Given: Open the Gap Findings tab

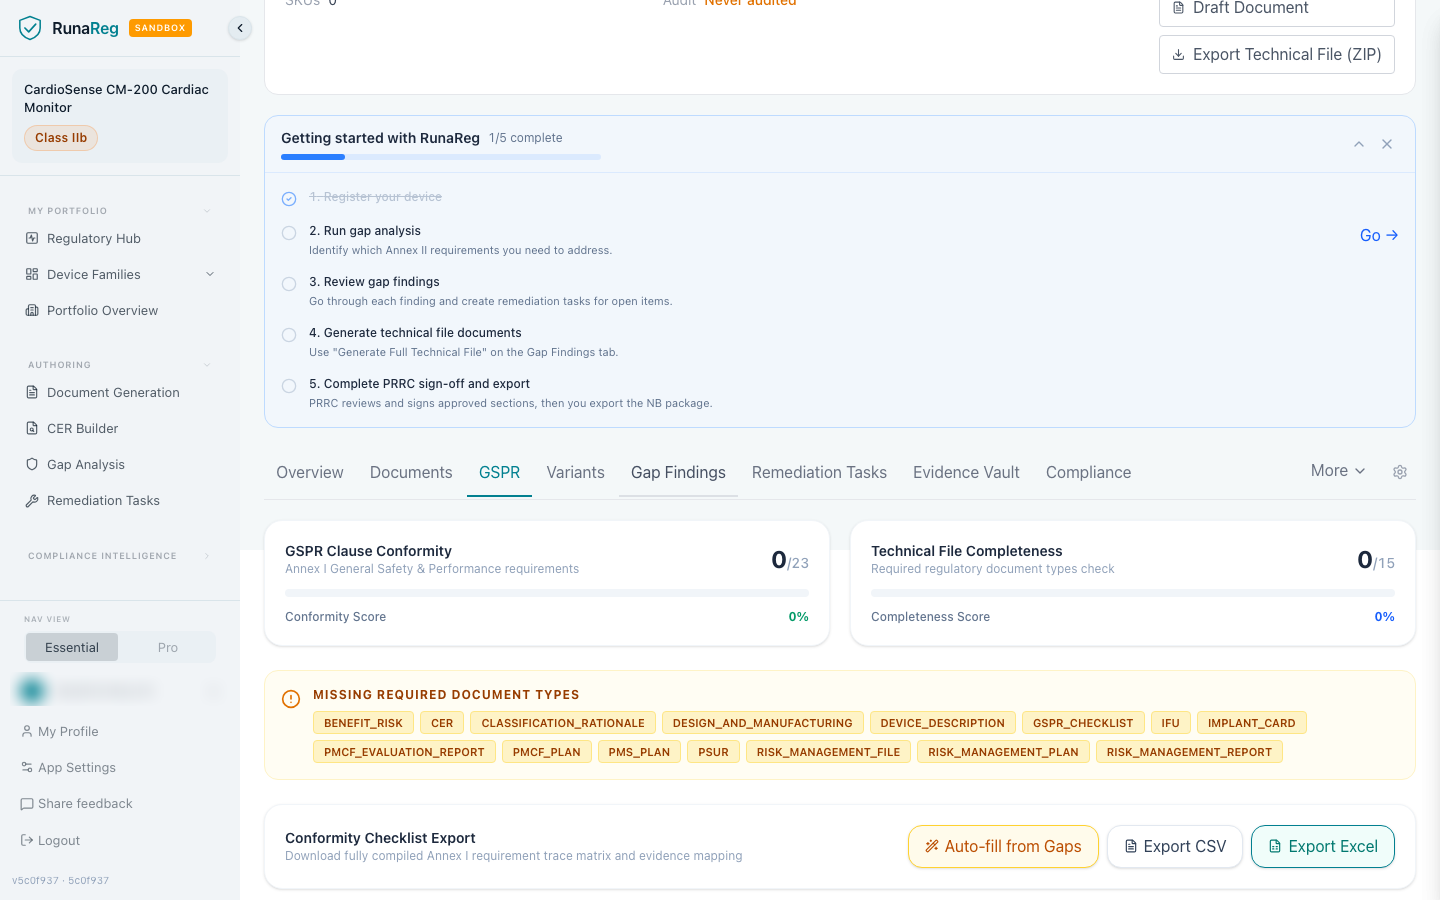Looking at the screenshot, I should click(x=678, y=472).
